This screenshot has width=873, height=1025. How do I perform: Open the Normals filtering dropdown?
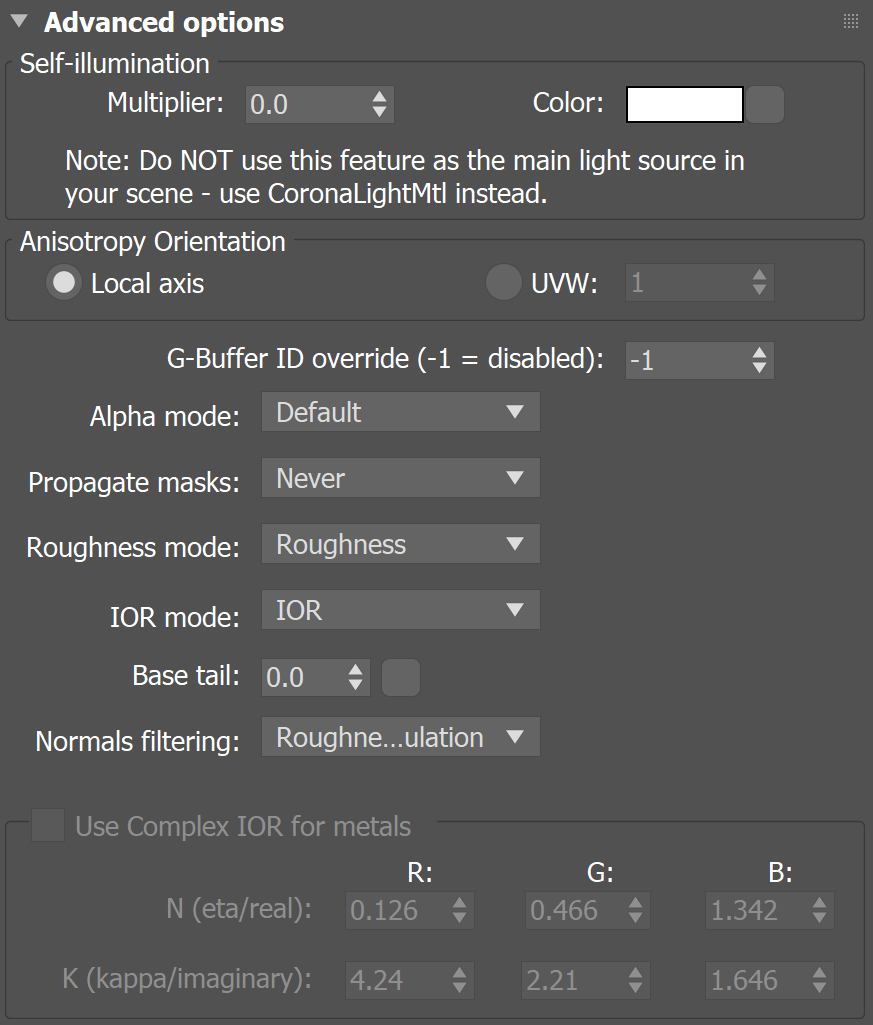pyautogui.click(x=400, y=738)
